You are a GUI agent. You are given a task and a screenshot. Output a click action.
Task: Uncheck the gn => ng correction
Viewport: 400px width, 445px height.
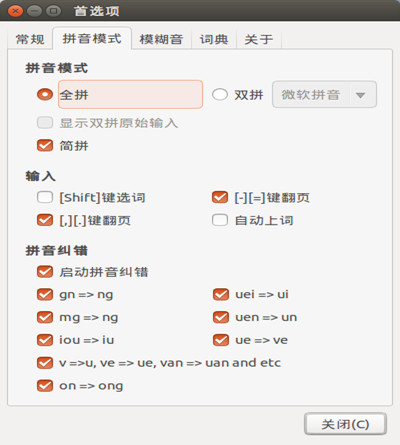(45, 294)
